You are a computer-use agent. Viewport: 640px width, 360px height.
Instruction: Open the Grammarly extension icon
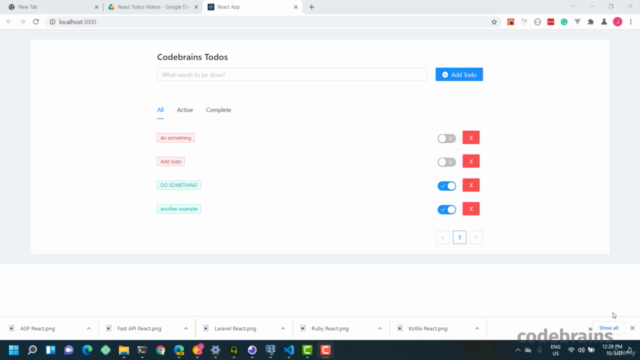[564, 22]
